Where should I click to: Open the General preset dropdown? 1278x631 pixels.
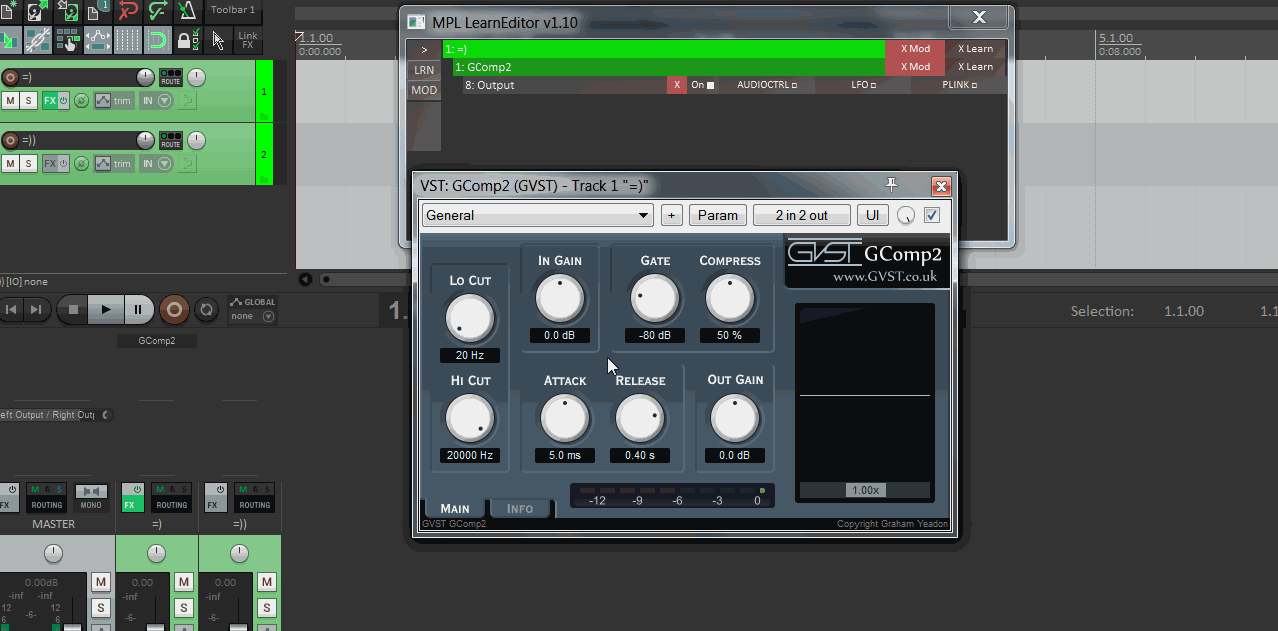pos(537,215)
